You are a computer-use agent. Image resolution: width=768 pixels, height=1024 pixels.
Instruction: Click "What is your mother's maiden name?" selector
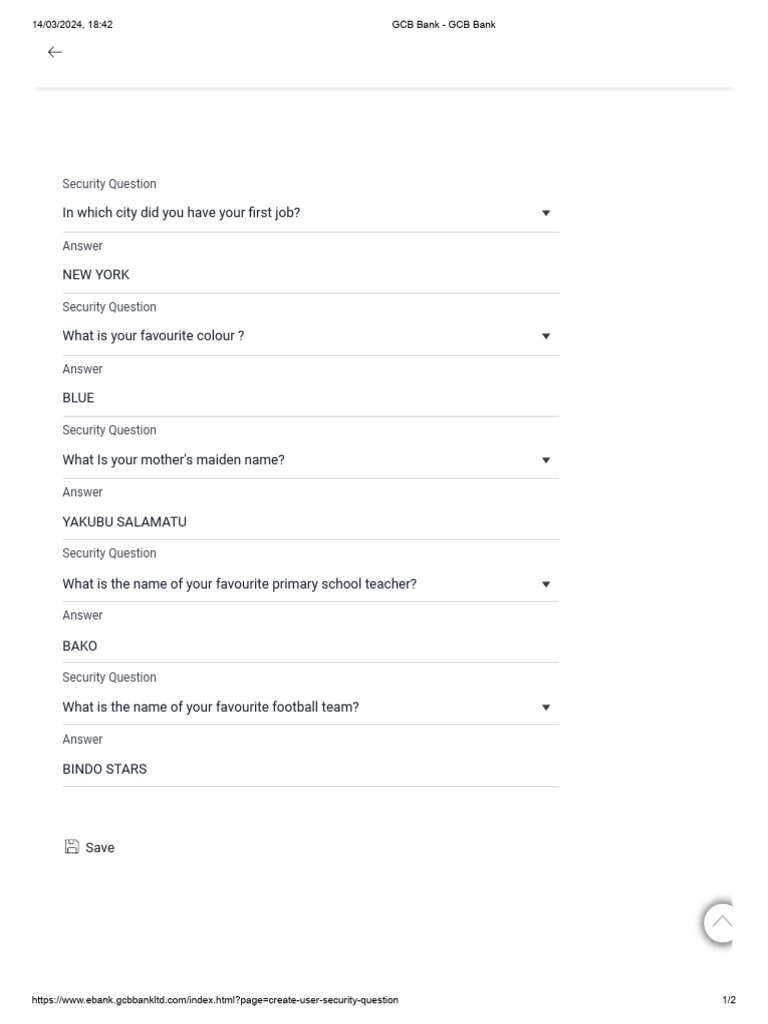coord(174,460)
